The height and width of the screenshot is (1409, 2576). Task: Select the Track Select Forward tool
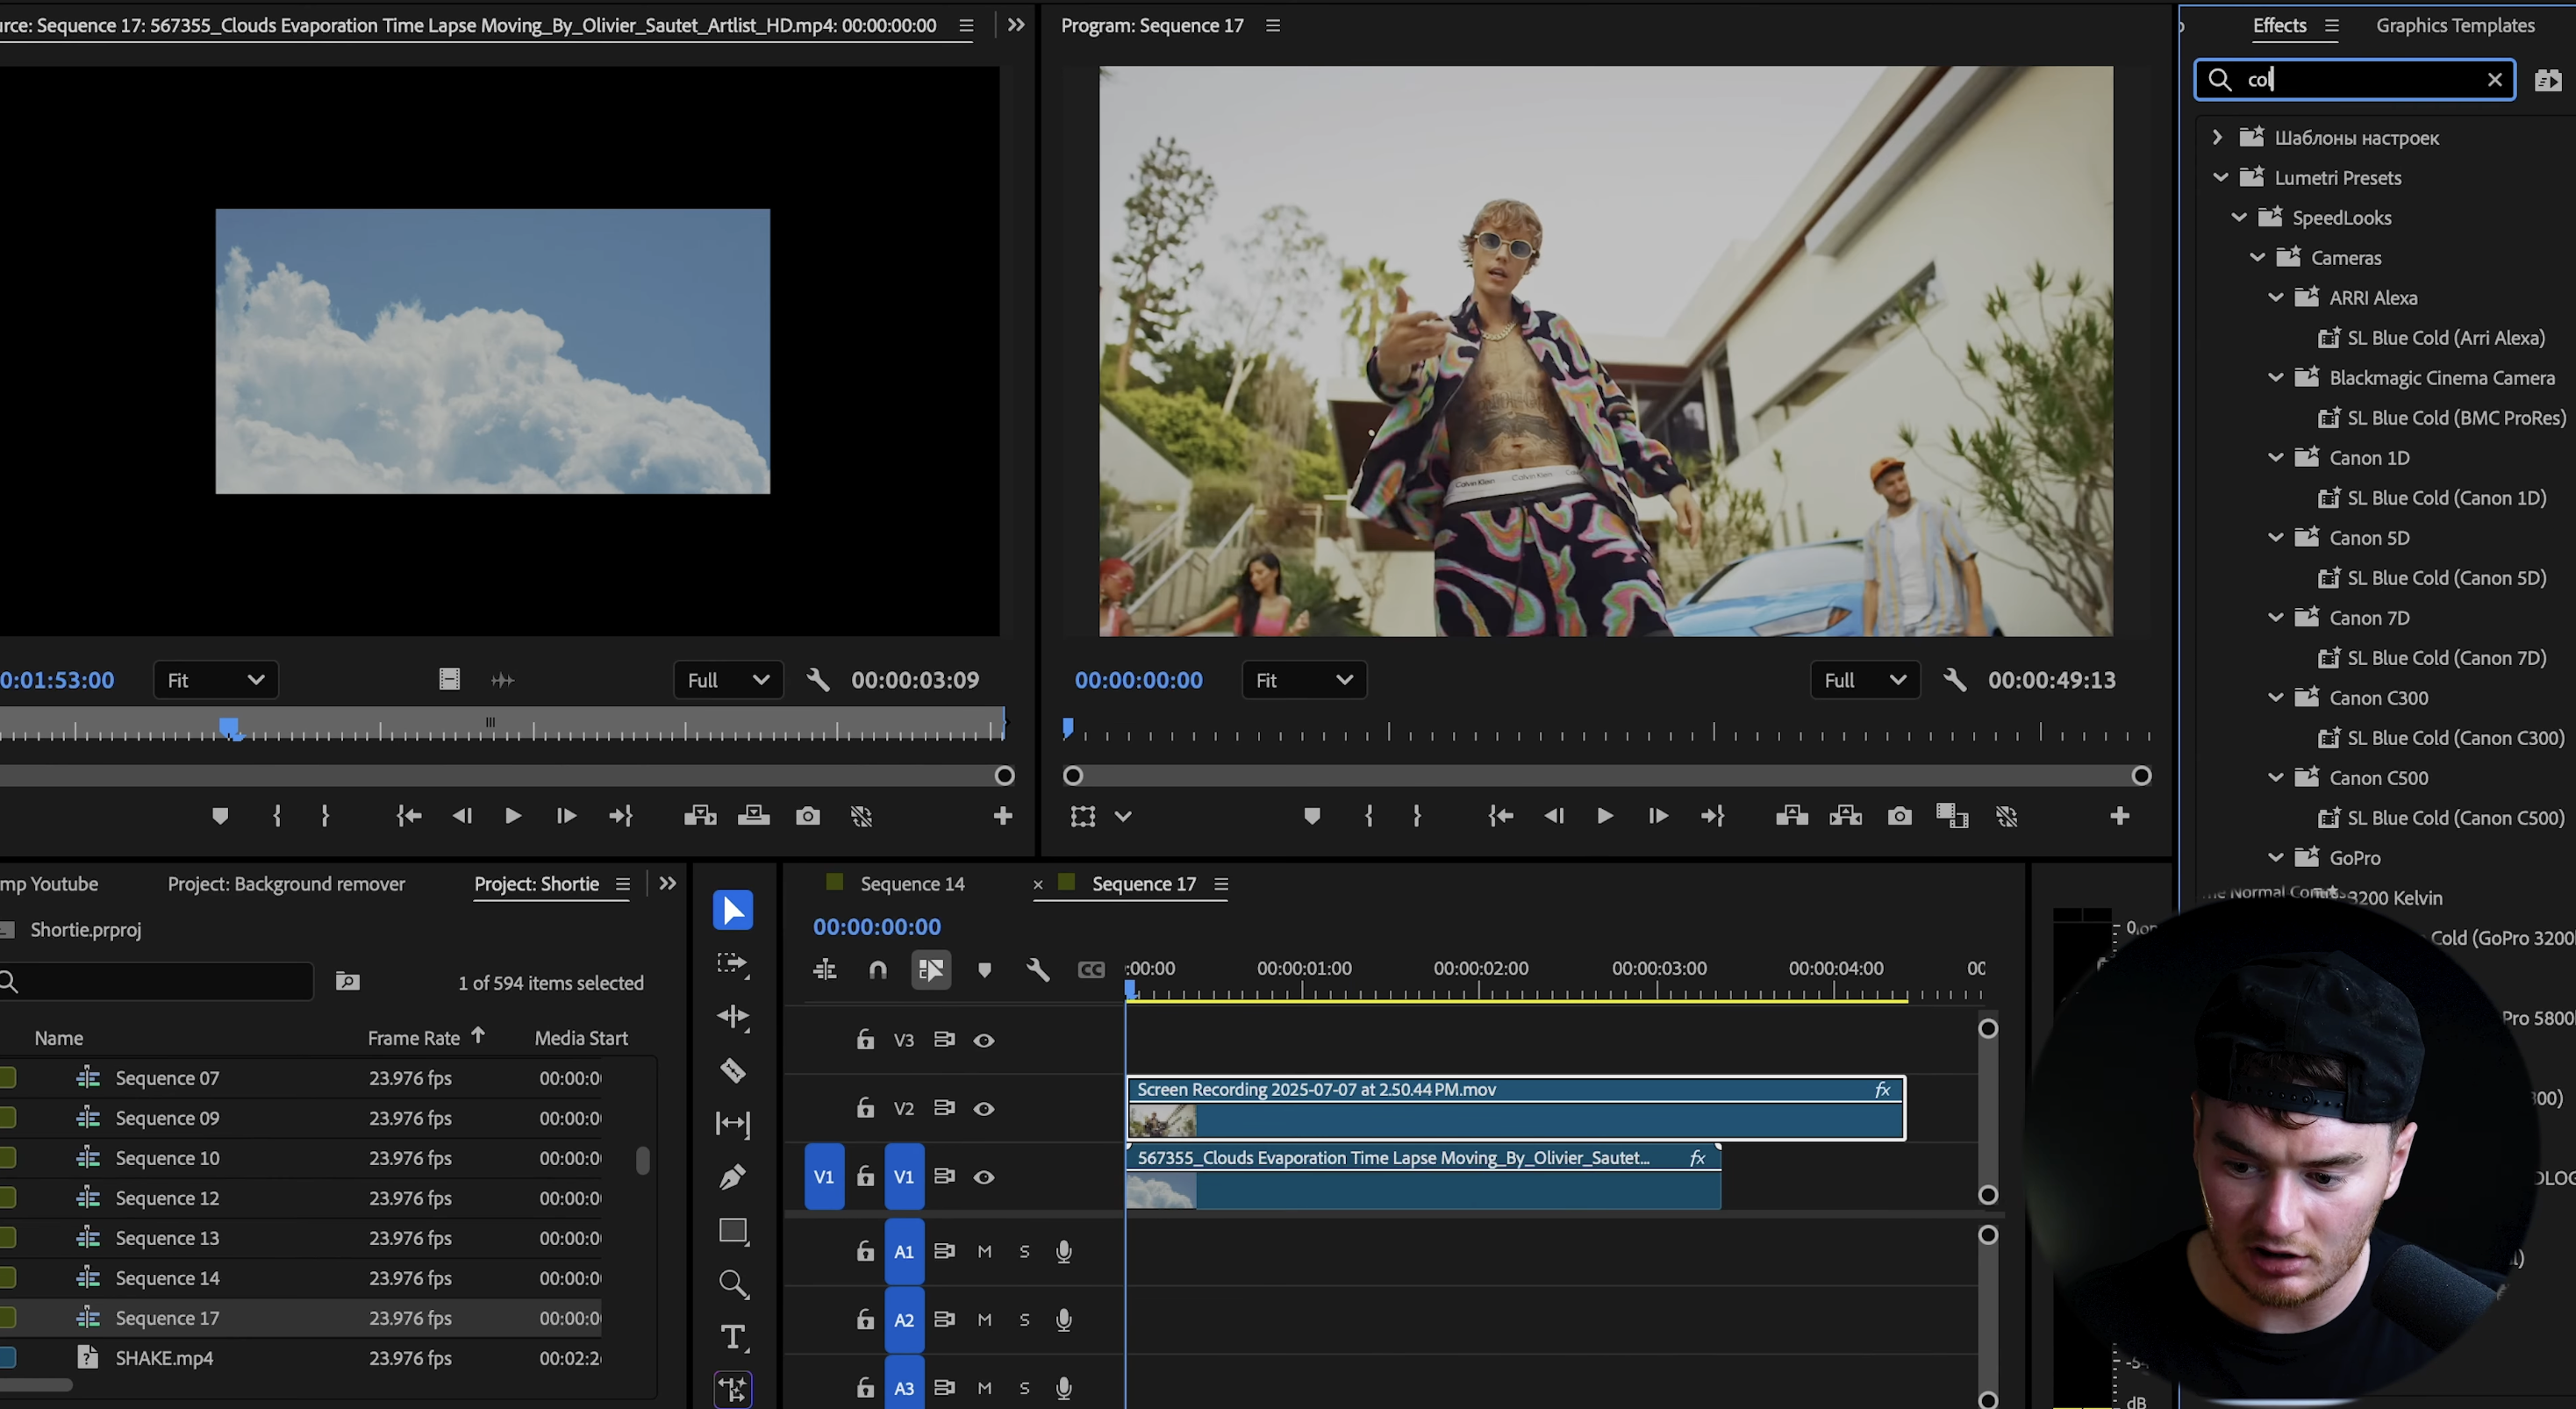point(732,964)
